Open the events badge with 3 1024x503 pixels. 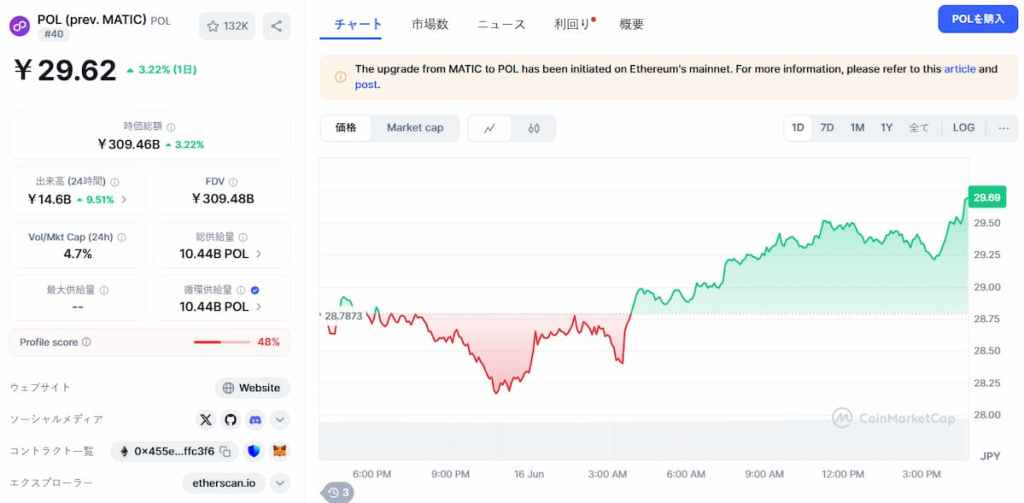(338, 493)
